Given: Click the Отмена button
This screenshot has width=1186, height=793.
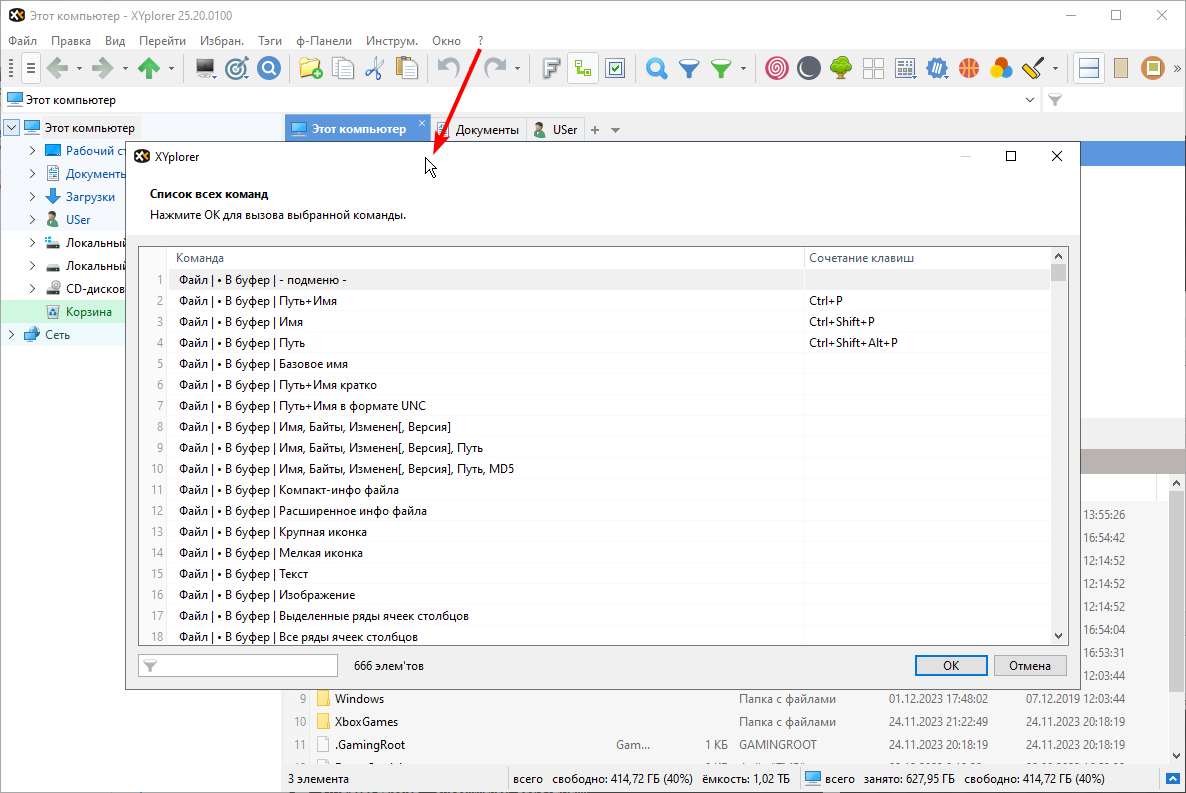Looking at the screenshot, I should point(1029,666).
